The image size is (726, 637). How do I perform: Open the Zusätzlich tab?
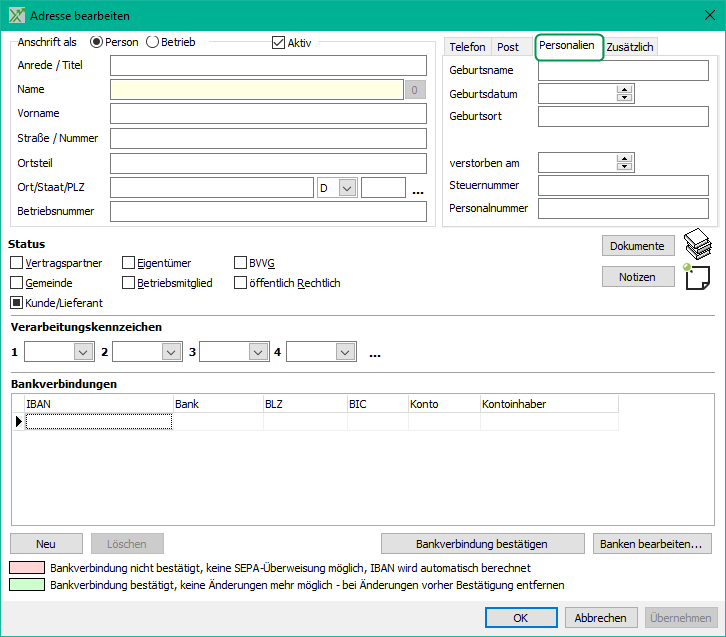coord(630,47)
